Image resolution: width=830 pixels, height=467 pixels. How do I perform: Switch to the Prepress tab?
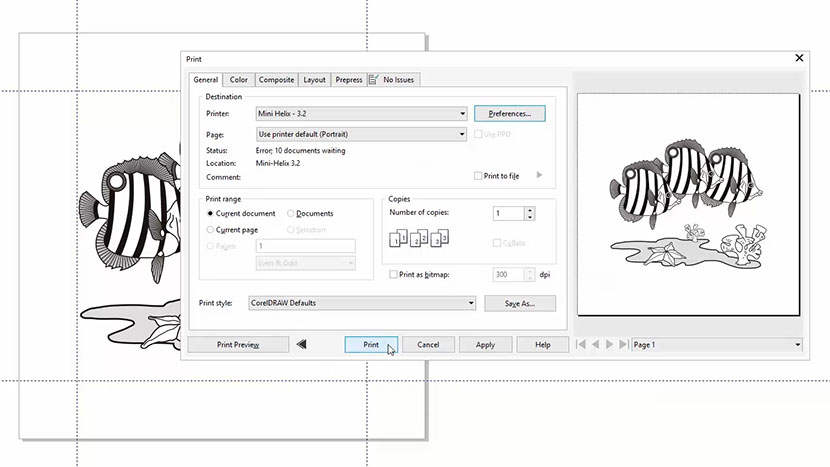(349, 80)
